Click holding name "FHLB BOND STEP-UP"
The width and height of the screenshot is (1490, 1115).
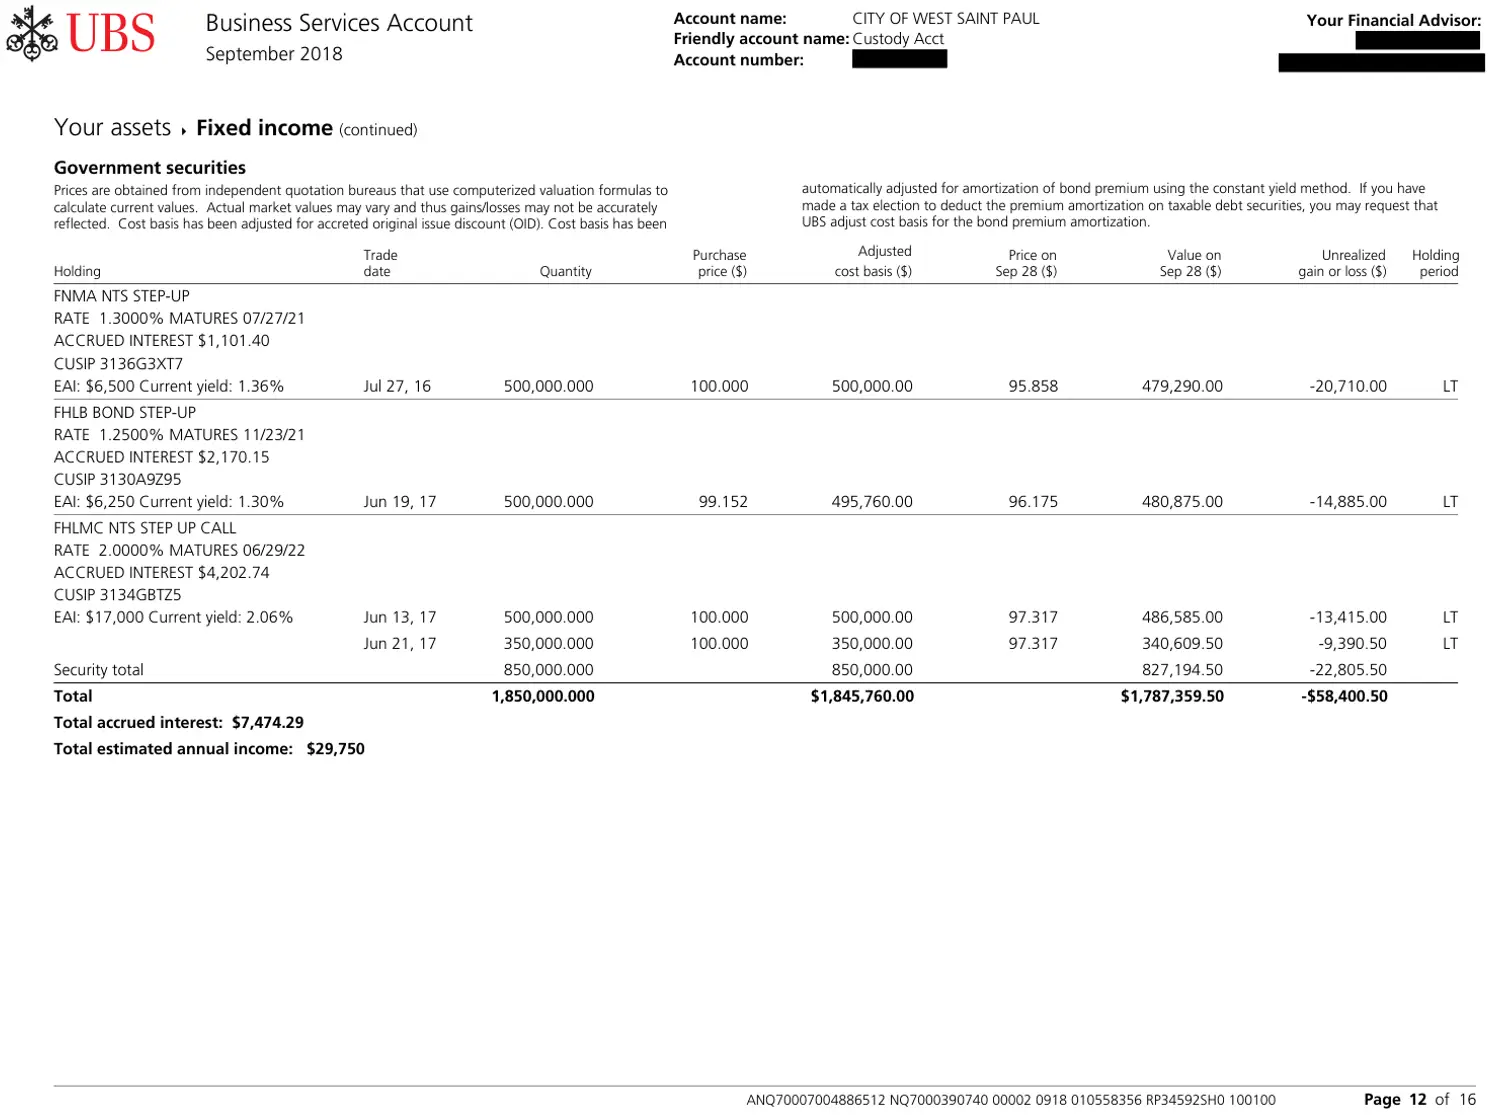(x=125, y=412)
